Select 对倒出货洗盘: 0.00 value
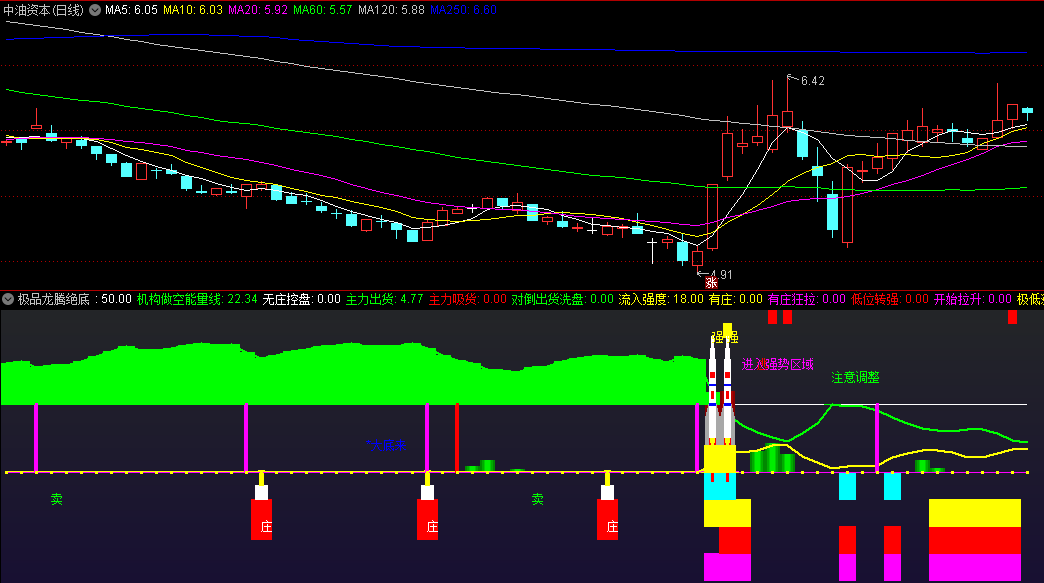 [563, 299]
